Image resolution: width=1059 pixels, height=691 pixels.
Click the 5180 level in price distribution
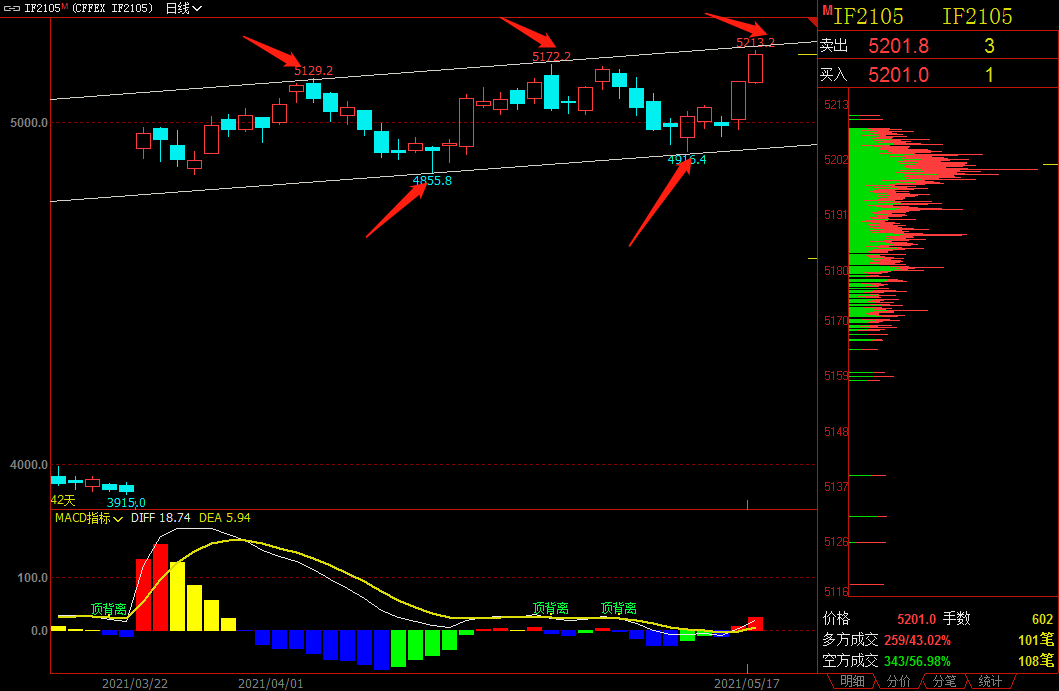click(x=836, y=271)
